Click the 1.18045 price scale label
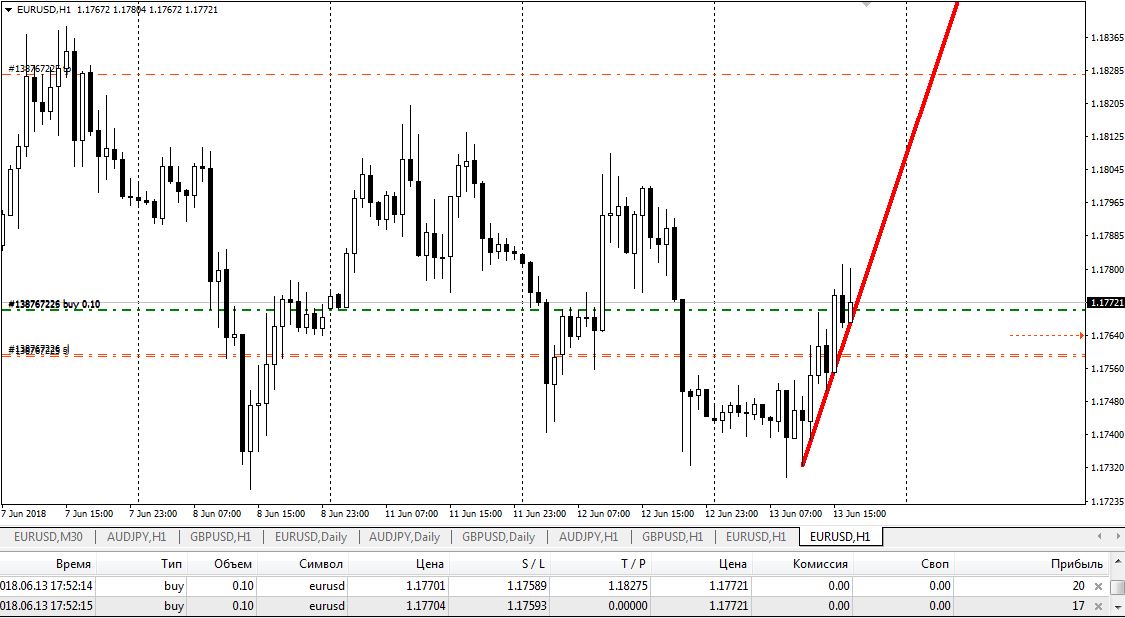 (x=1105, y=170)
